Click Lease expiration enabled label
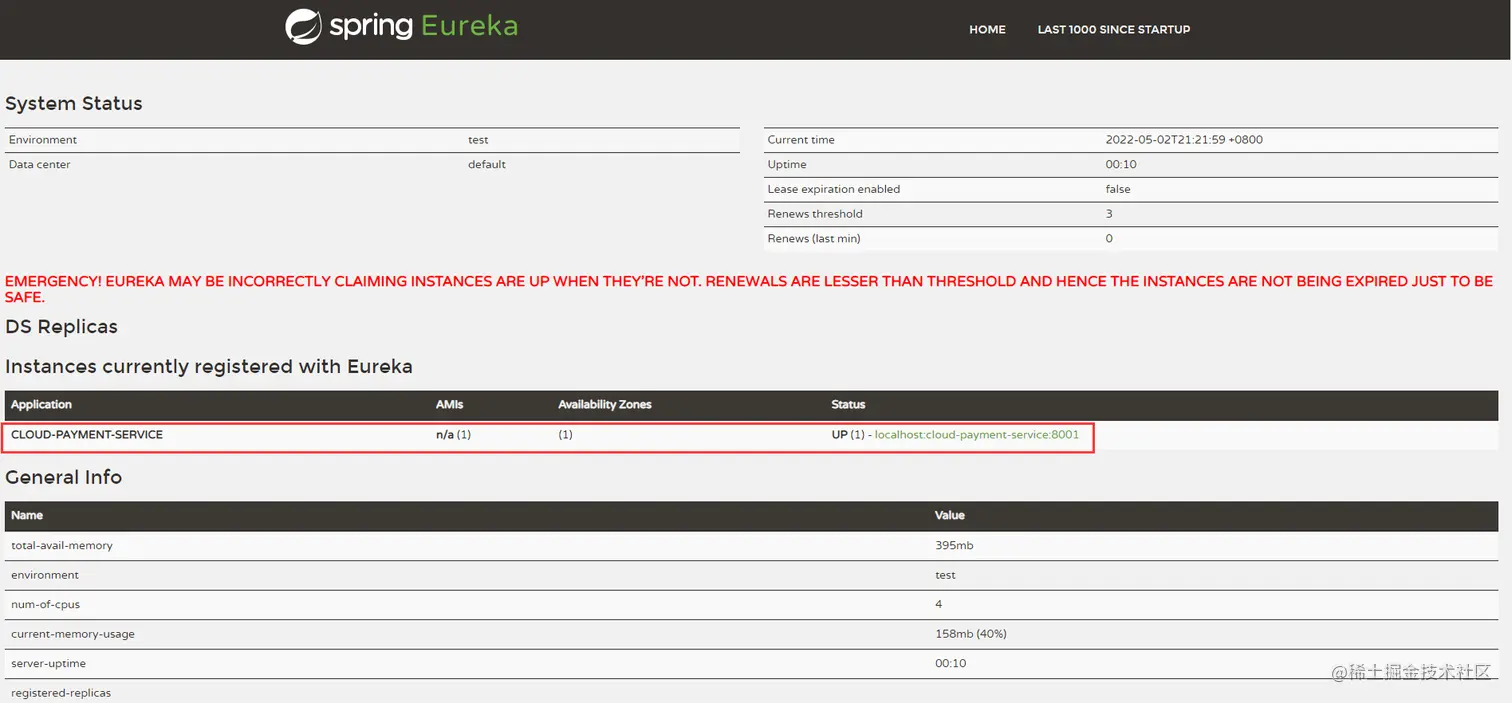This screenshot has height=703, width=1512. (834, 189)
